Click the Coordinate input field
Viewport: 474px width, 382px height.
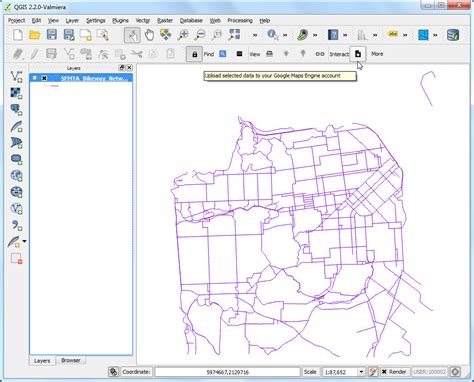[x=227, y=372]
